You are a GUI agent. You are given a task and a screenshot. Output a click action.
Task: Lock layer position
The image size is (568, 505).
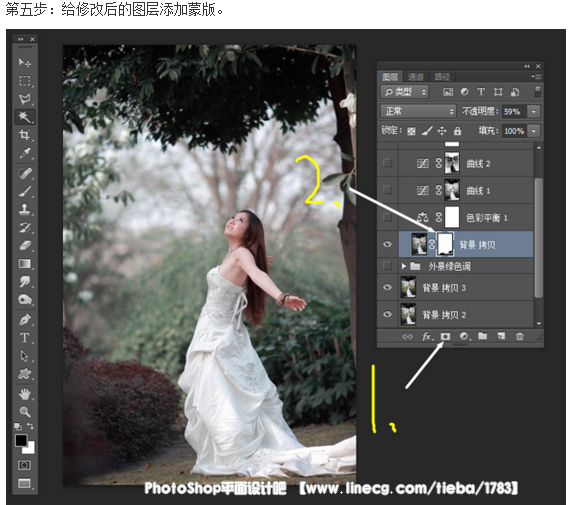point(442,131)
